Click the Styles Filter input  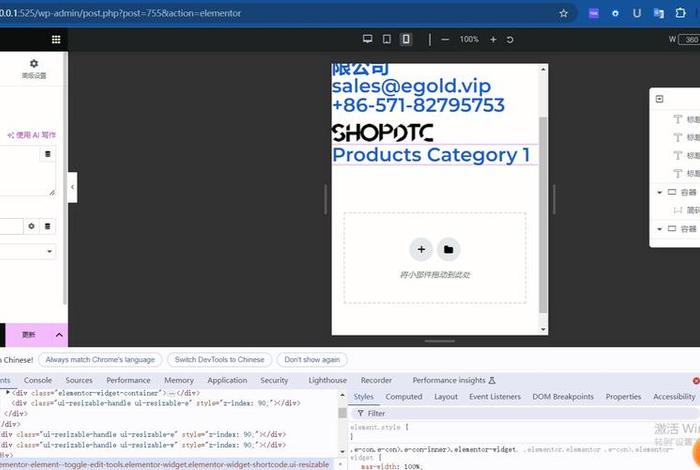point(522,413)
